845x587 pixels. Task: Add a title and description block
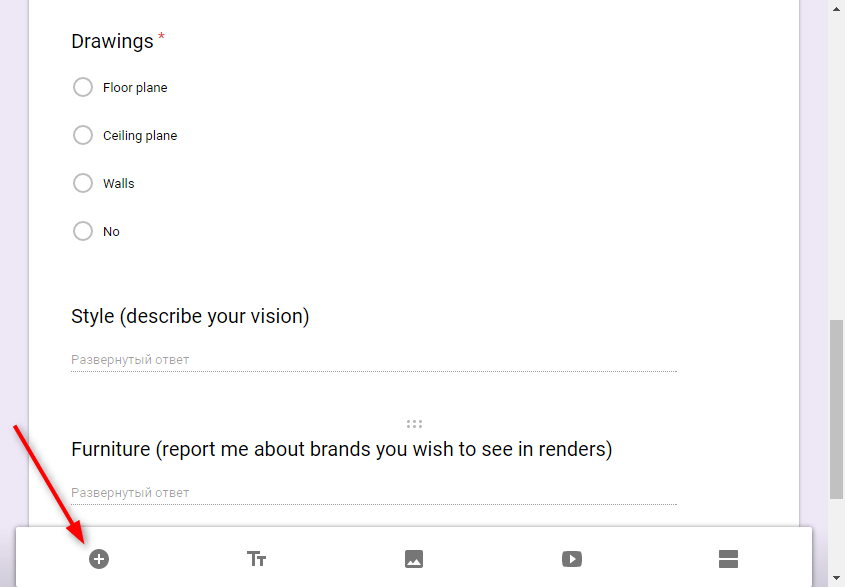coord(256,559)
